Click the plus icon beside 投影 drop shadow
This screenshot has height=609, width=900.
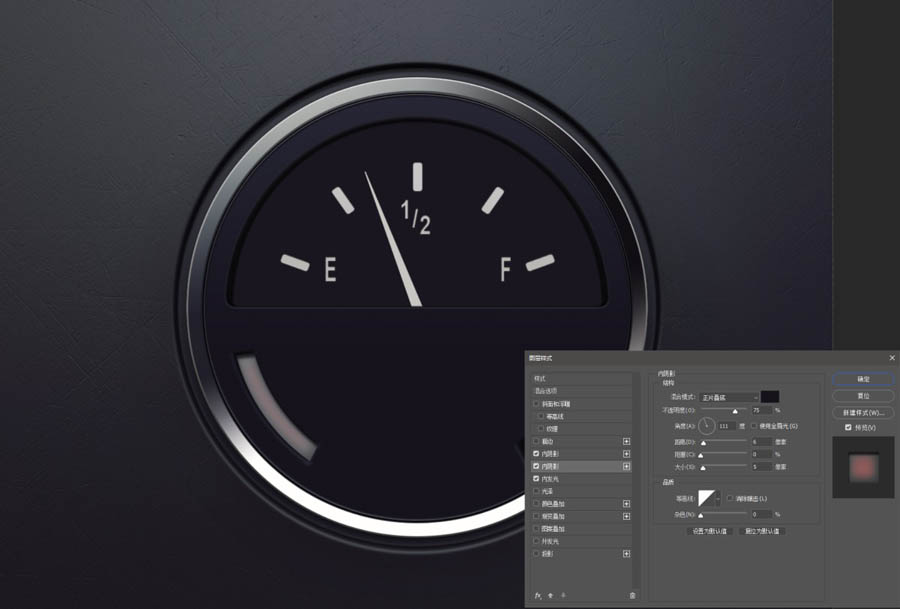coord(626,554)
